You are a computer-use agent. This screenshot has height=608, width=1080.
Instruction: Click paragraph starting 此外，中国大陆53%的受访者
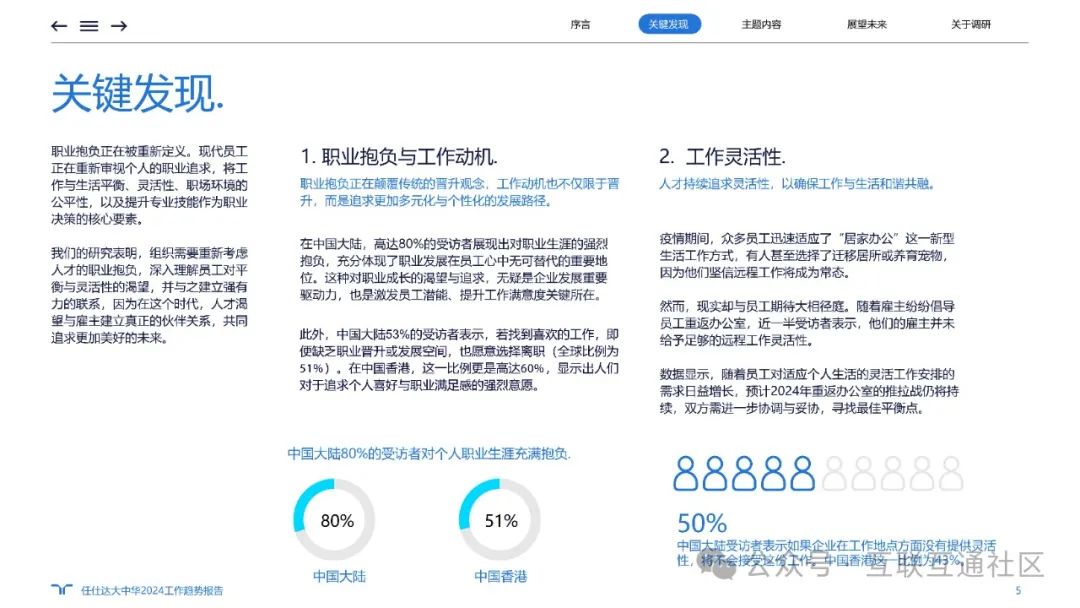click(x=459, y=359)
